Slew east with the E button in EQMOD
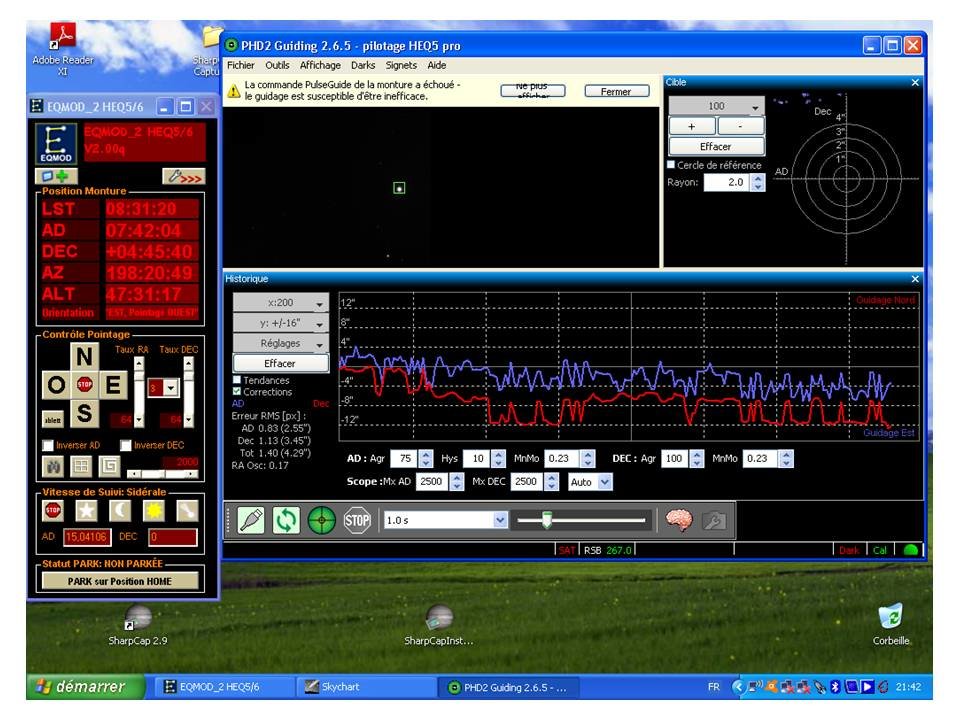960x720 pixels. (113, 385)
